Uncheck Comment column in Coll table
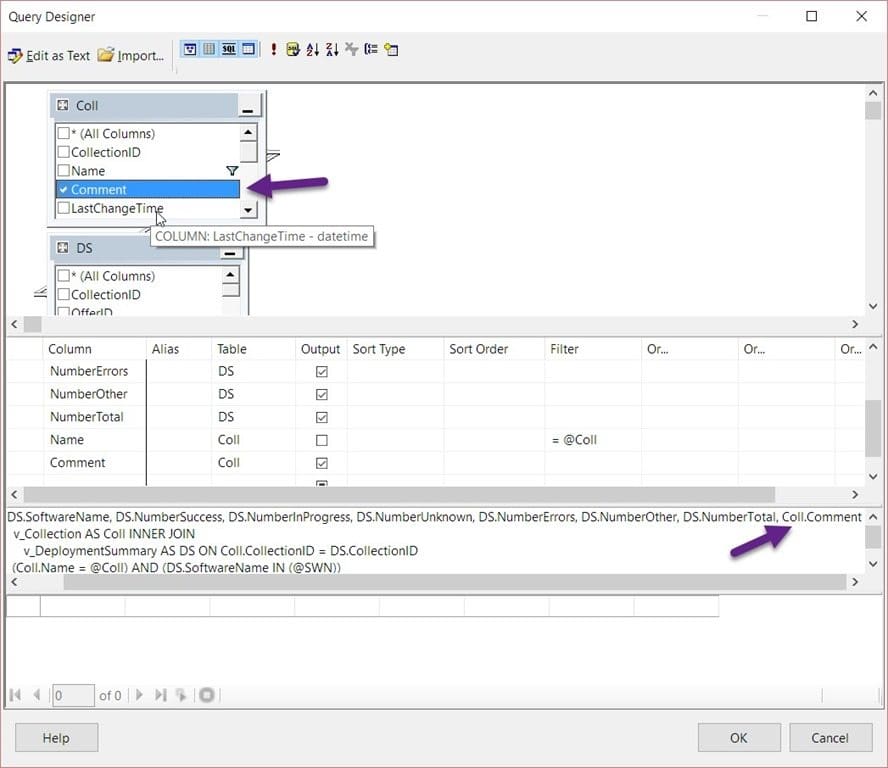The width and height of the screenshot is (888, 768). pos(63,189)
